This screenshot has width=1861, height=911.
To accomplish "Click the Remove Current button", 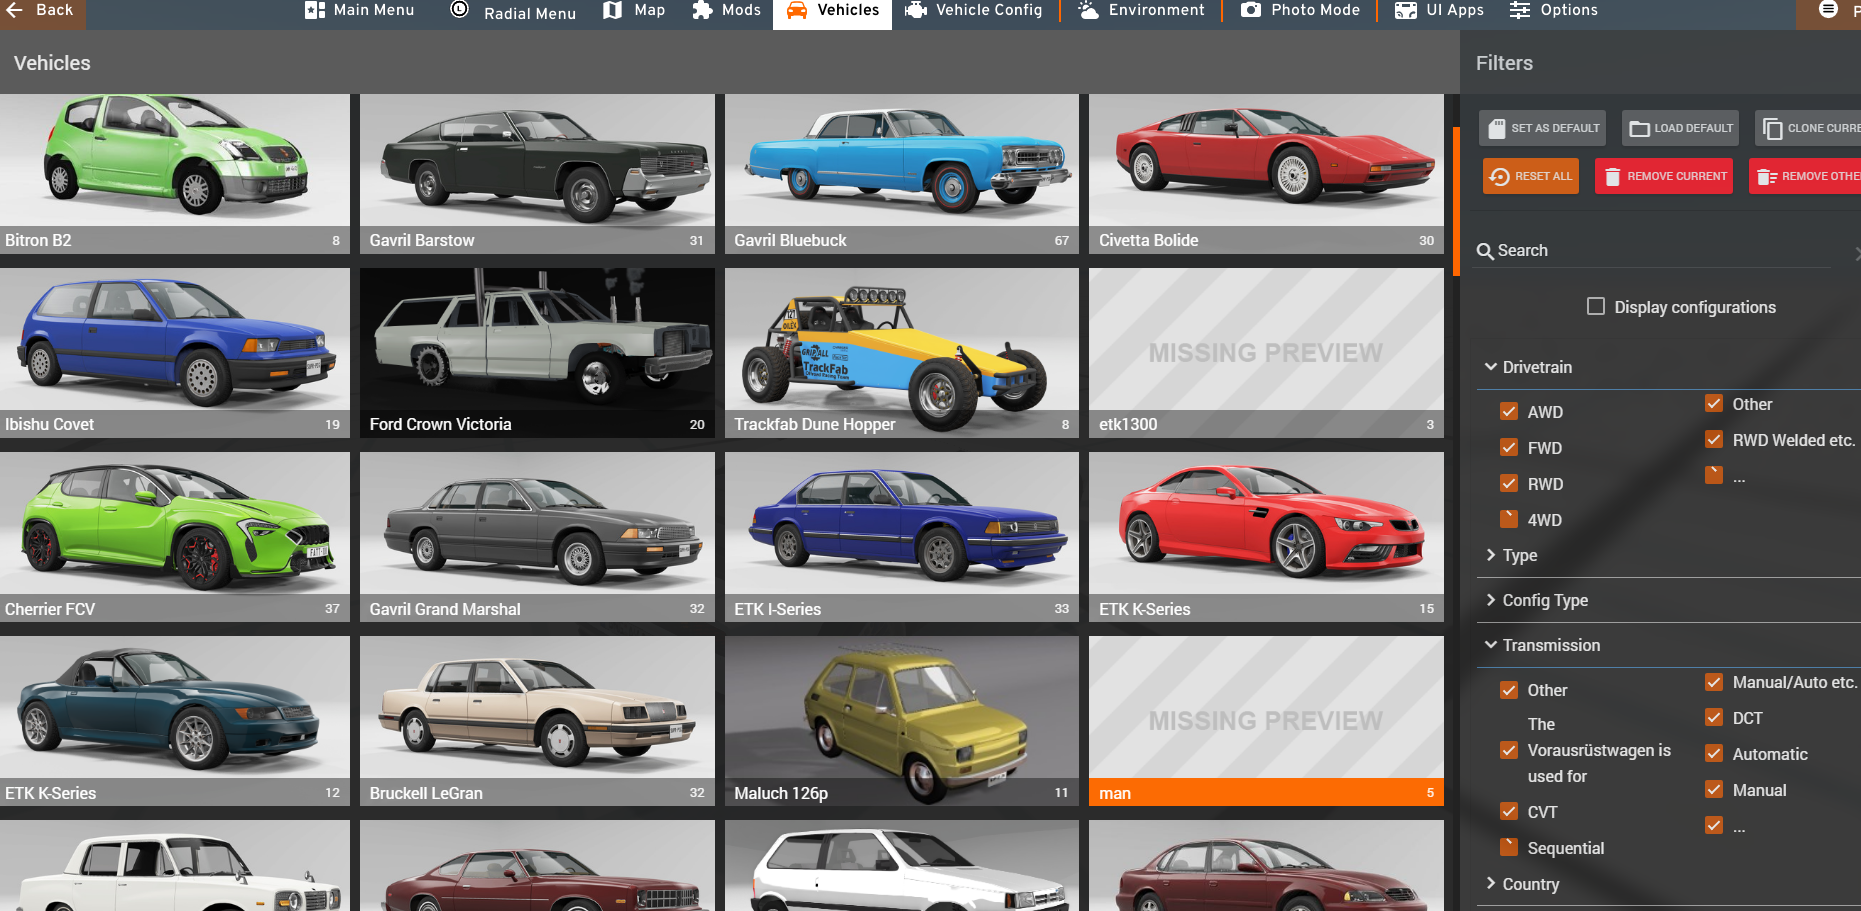I will [x=1664, y=176].
